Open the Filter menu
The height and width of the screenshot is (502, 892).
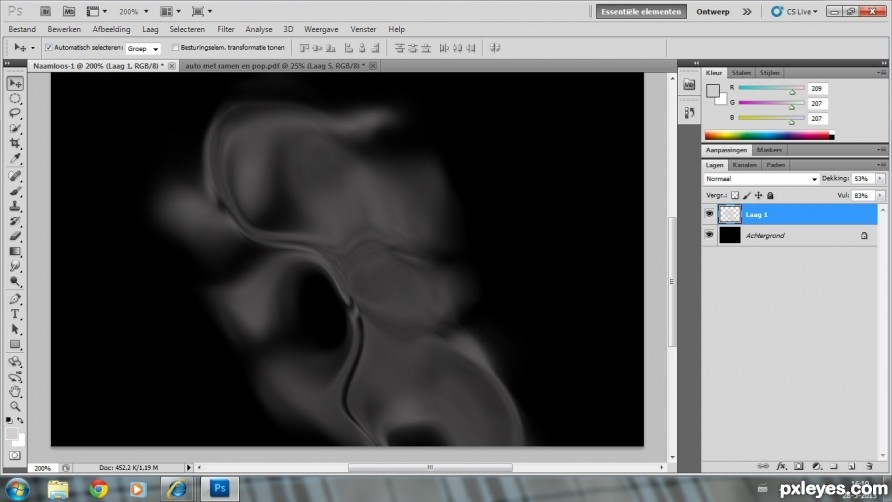coord(226,29)
